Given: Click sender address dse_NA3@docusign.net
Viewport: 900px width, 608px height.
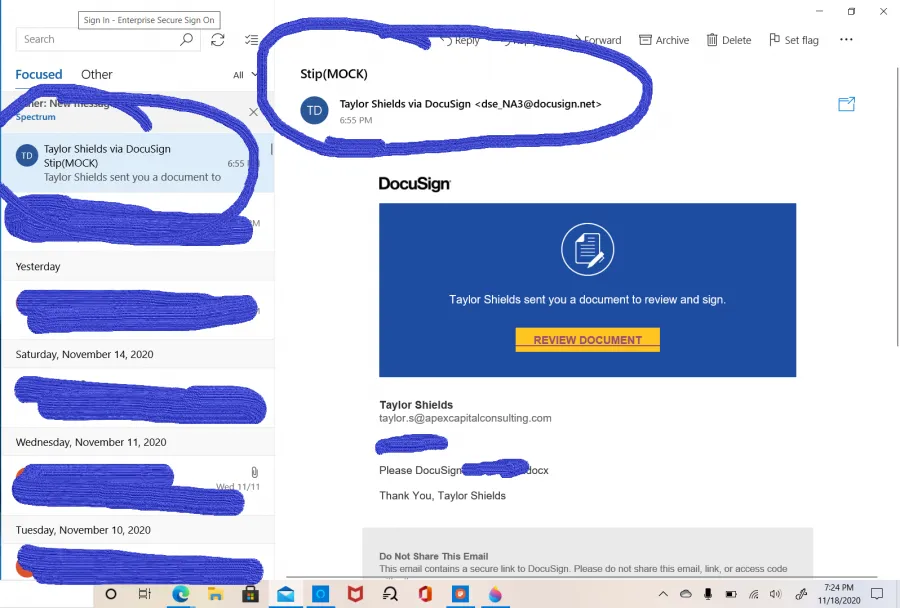Looking at the screenshot, I should (538, 104).
